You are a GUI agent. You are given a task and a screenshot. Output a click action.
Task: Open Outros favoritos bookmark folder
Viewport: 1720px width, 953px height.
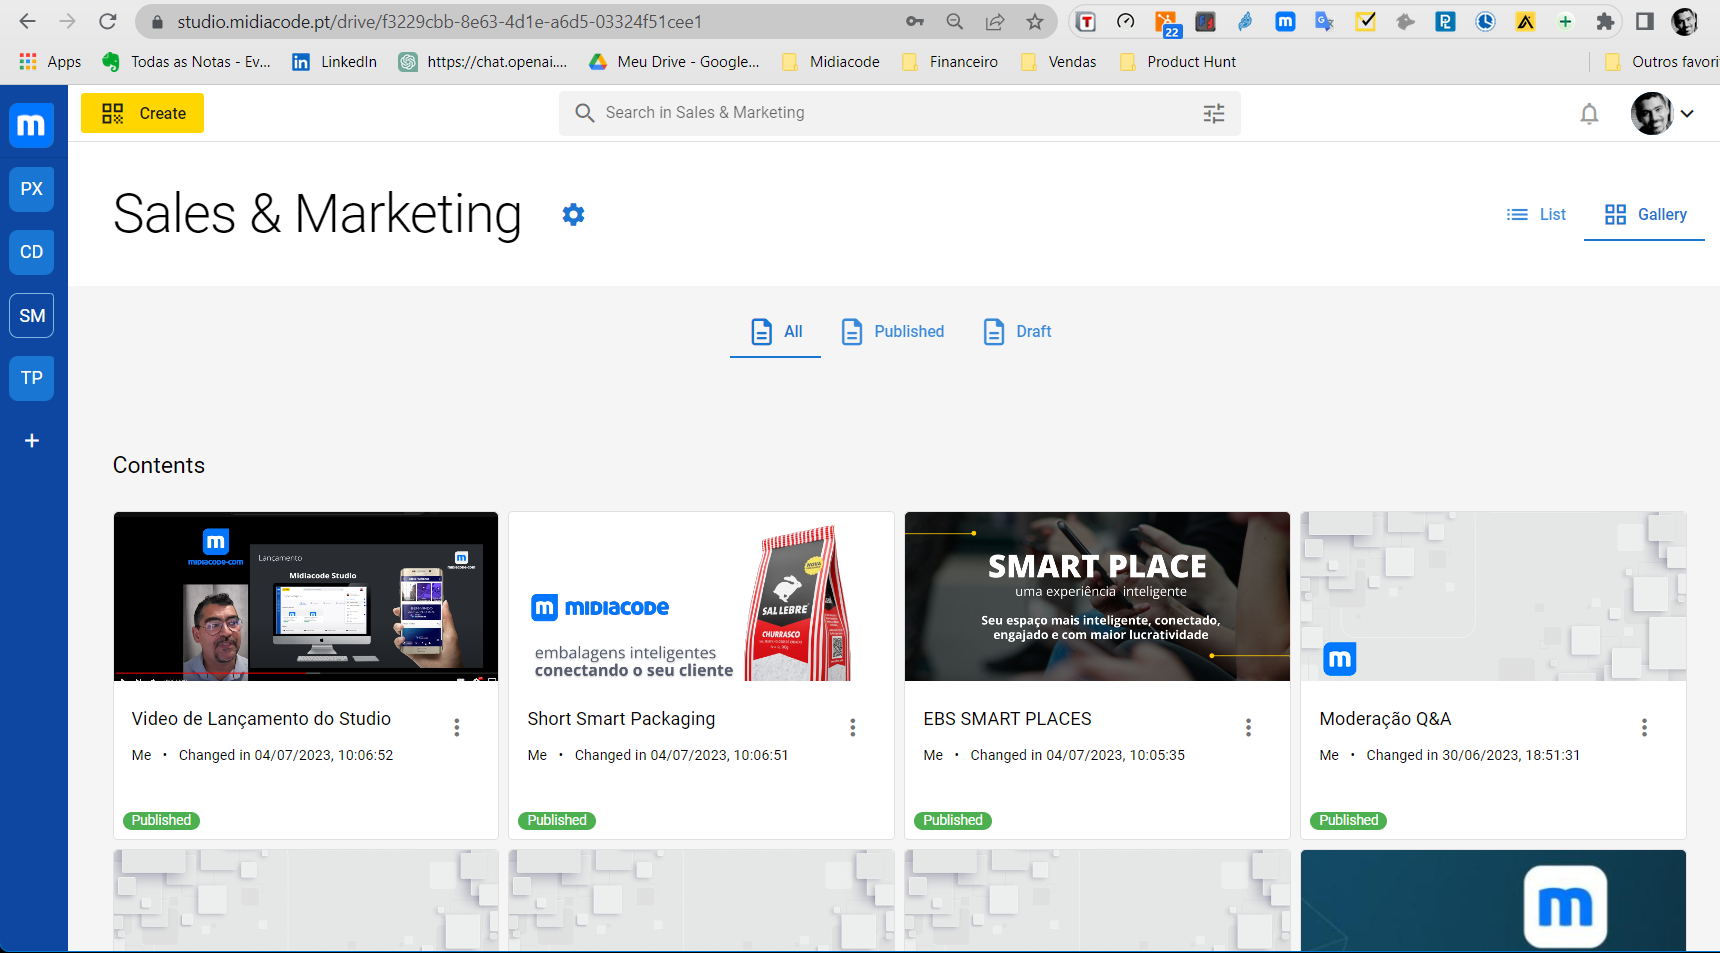tap(1661, 62)
